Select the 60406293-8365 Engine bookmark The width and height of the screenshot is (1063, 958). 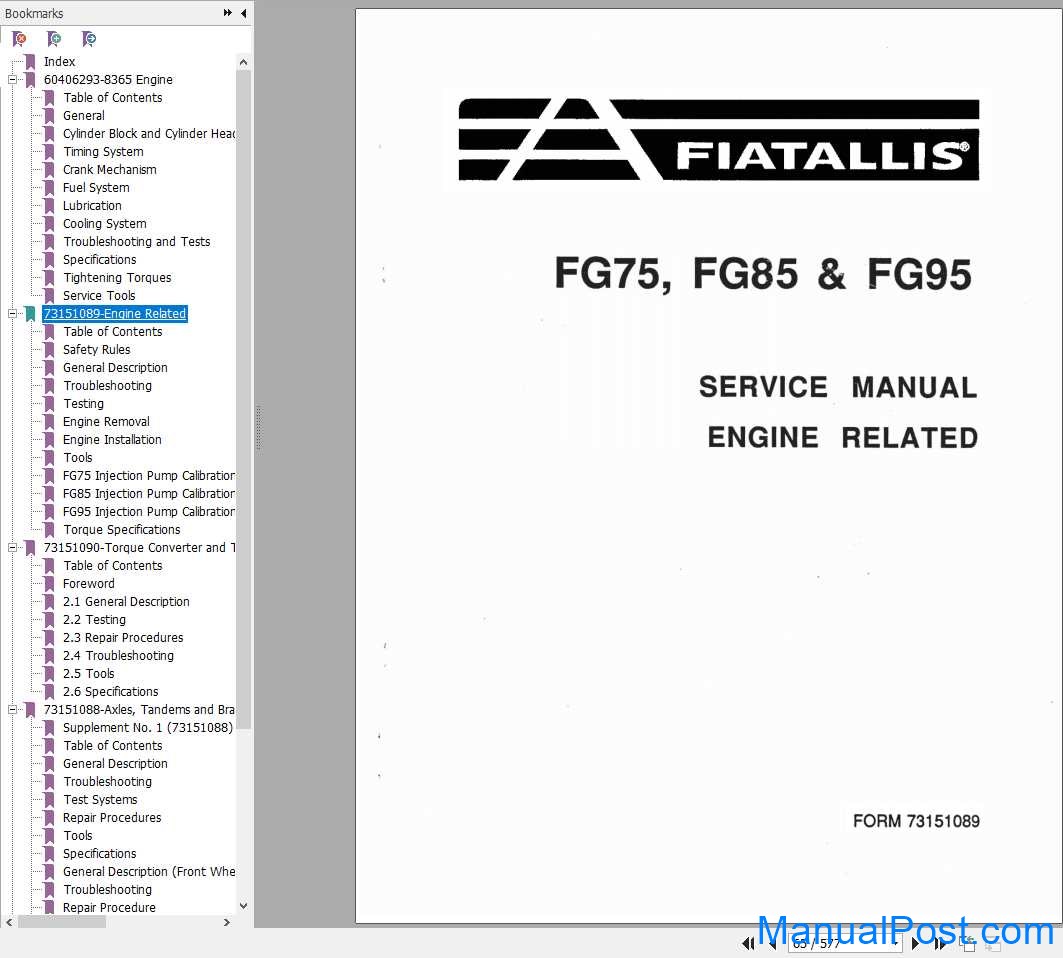click(x=108, y=79)
